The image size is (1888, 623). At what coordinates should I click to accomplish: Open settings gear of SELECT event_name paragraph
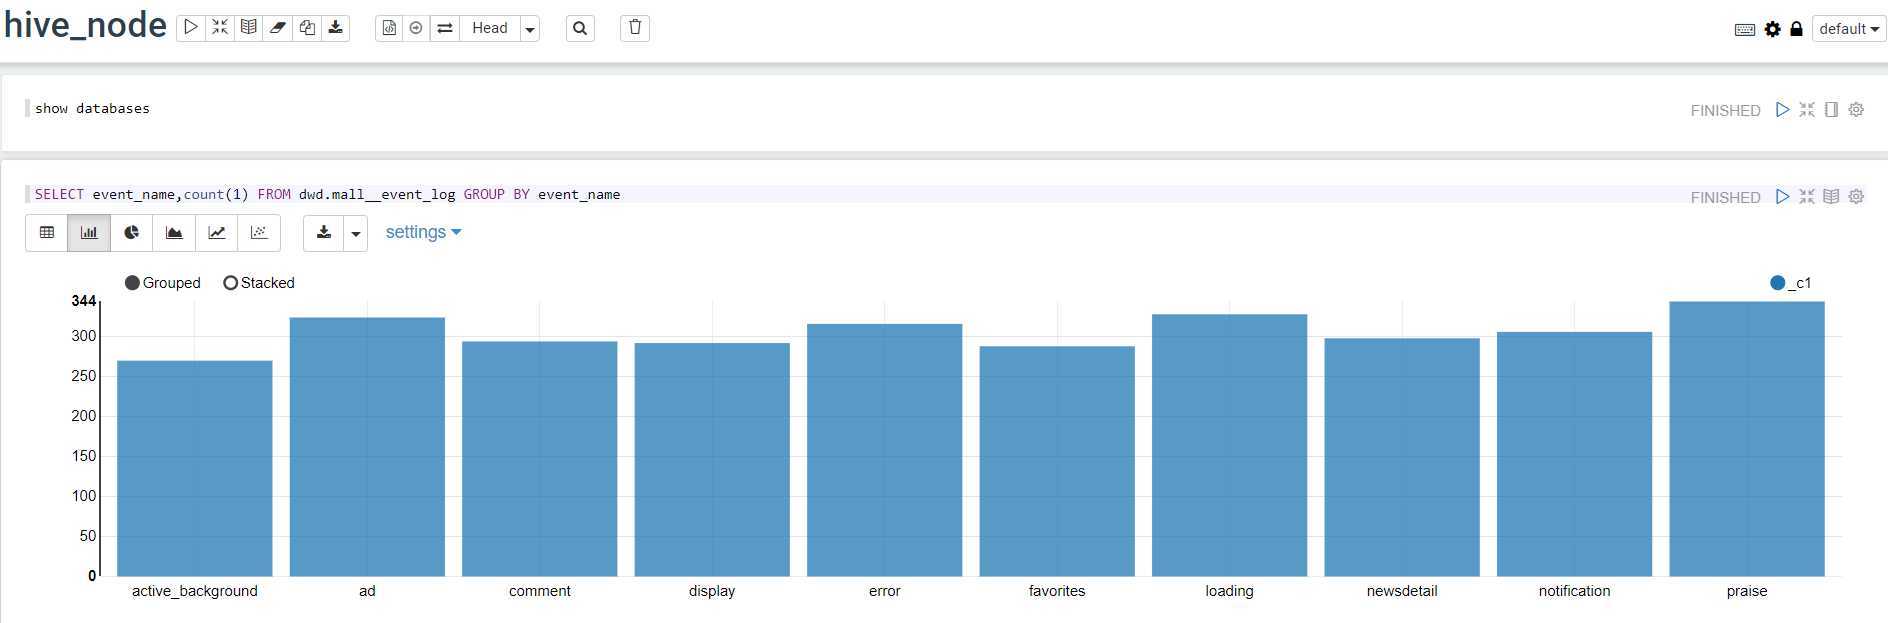1856,197
